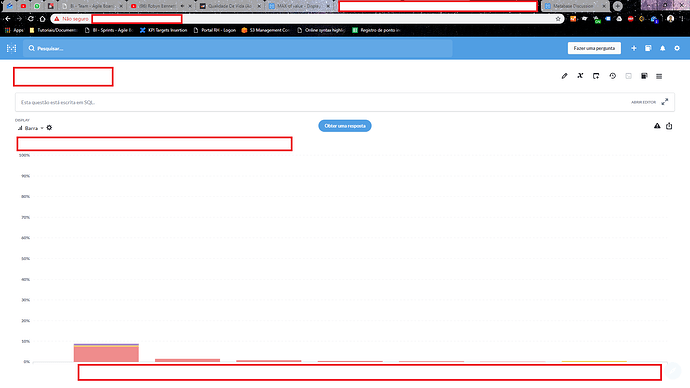Click the ABRIR EDITOR link
Viewport: 690px width, 388px height.
point(643,102)
